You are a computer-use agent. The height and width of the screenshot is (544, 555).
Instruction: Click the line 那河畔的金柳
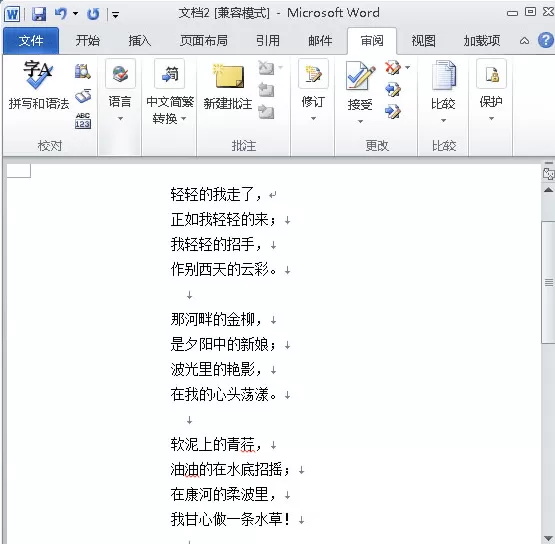(216, 319)
